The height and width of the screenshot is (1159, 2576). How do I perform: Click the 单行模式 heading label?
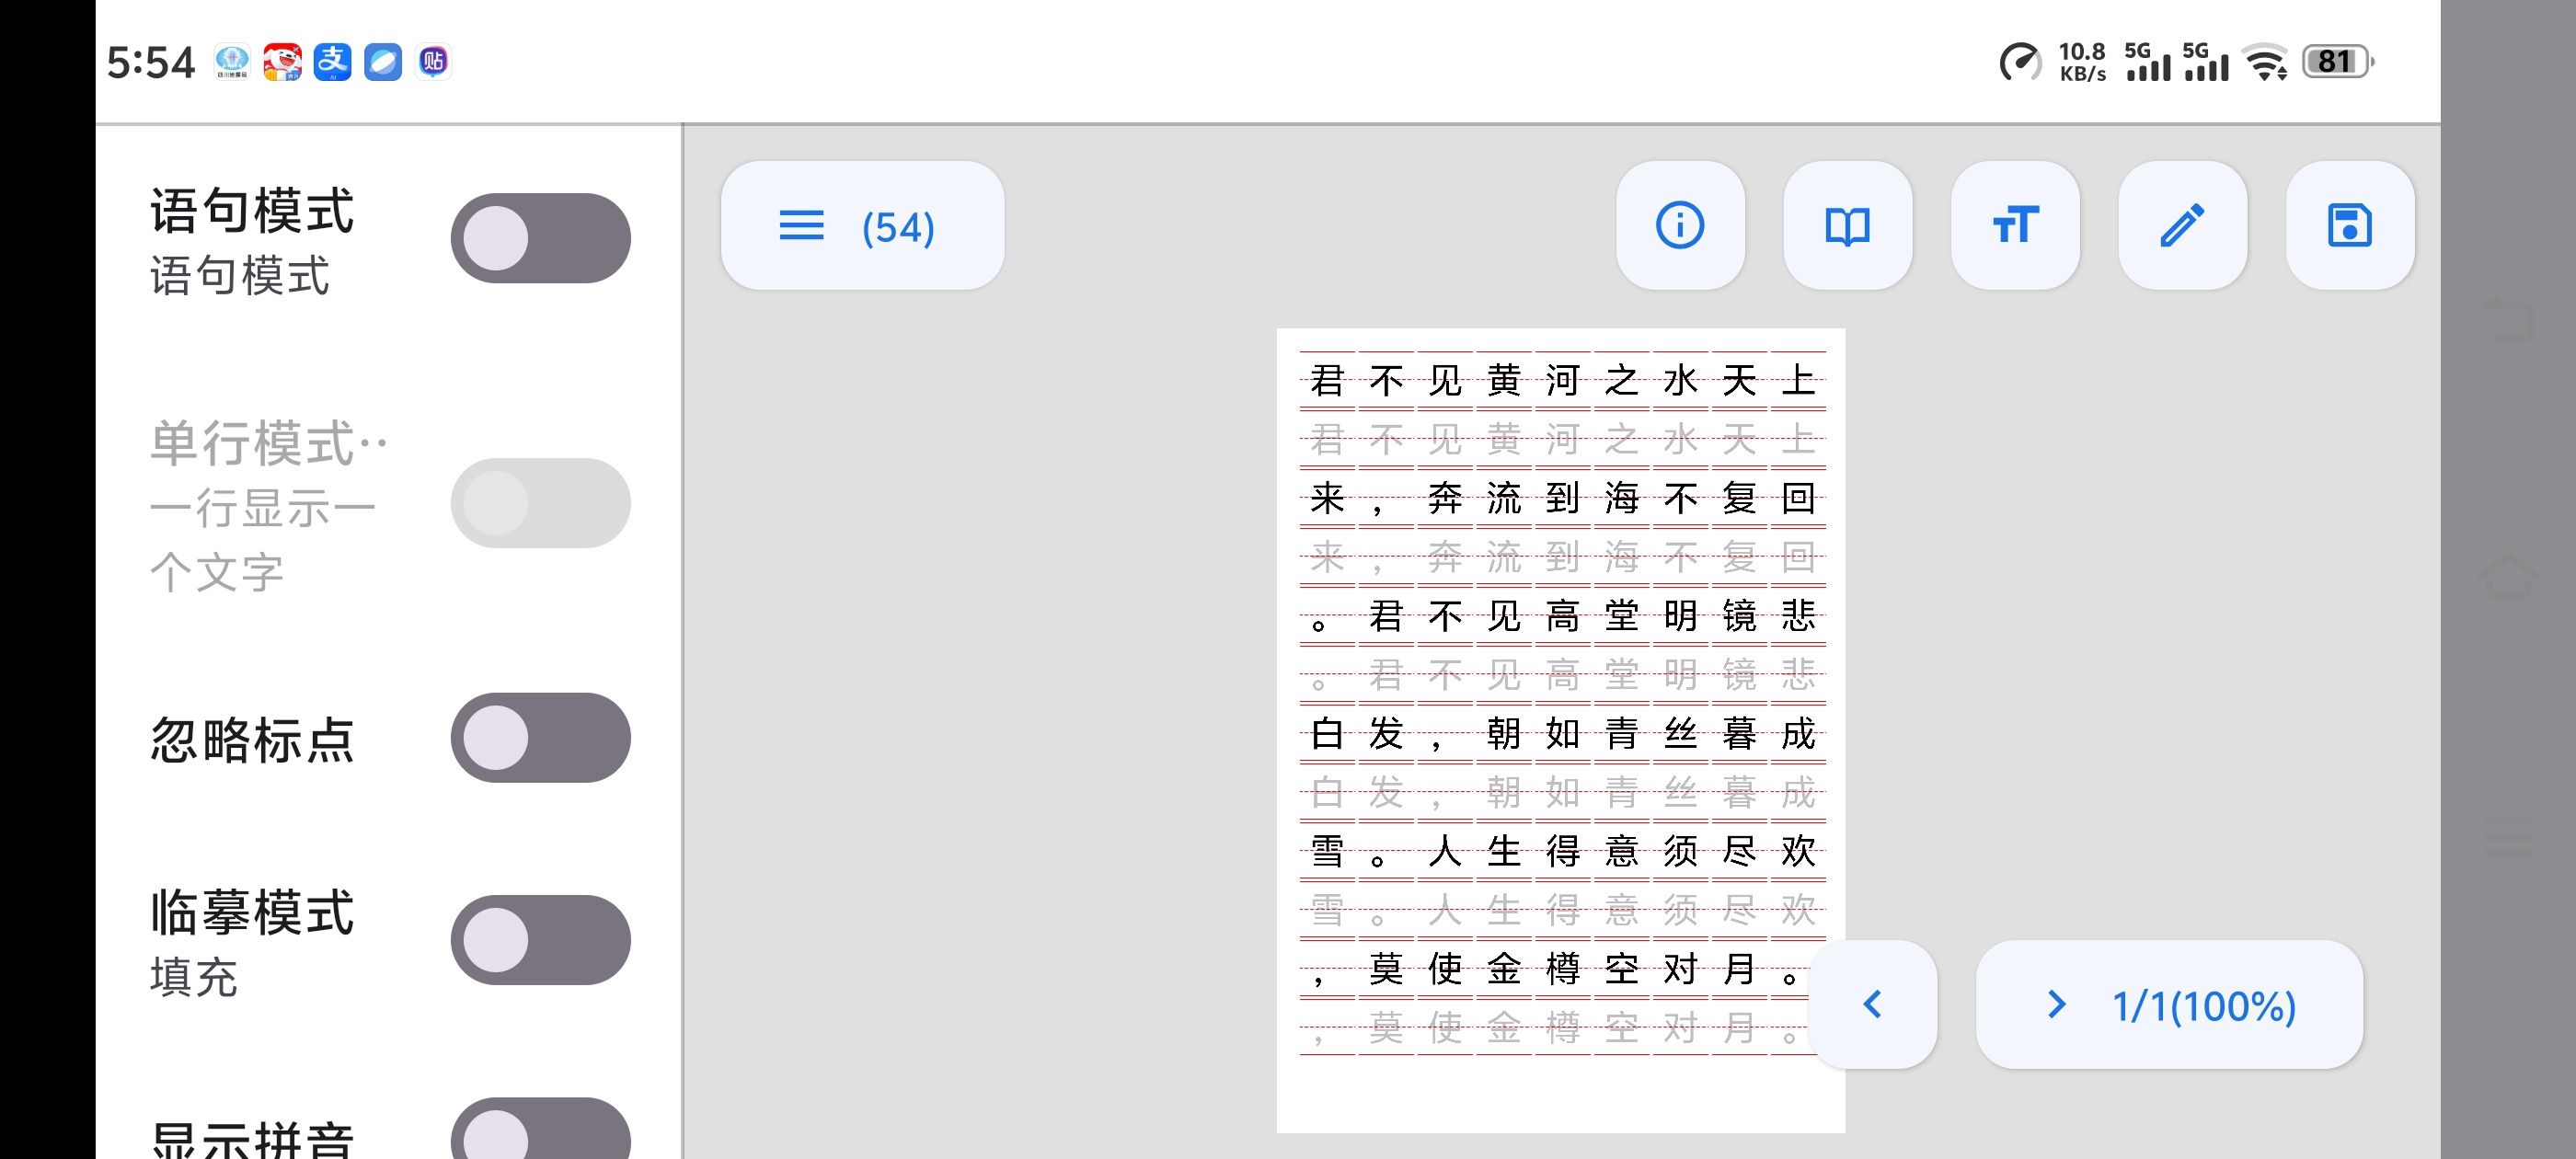[268, 443]
